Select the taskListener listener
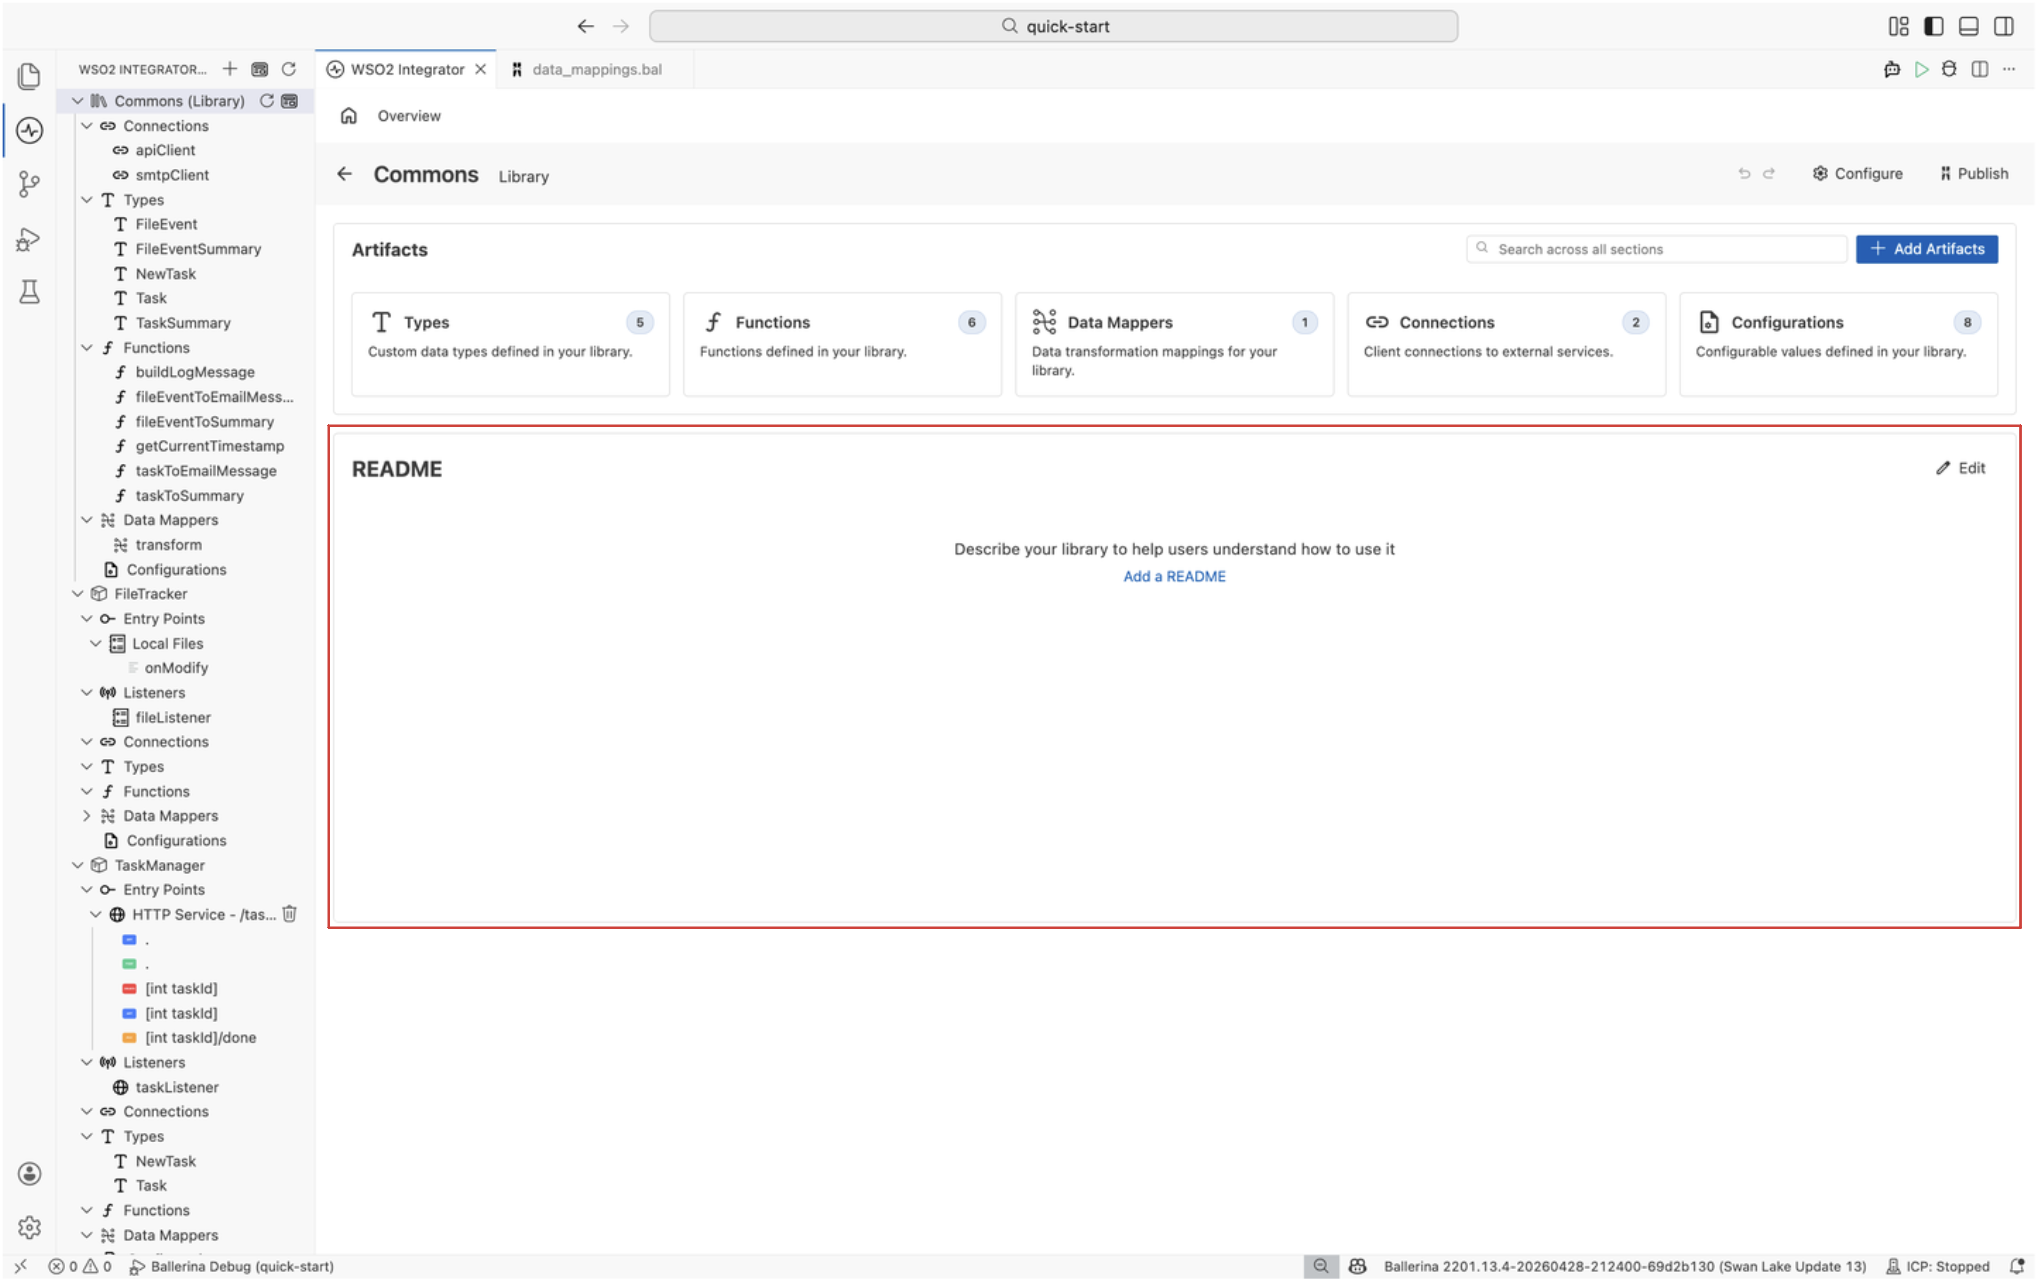This screenshot has width=2042, height=1288. 177,1088
